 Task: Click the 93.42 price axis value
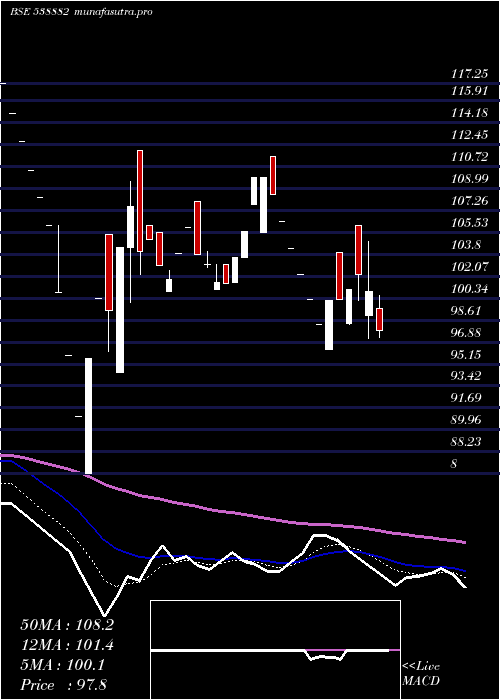point(466,376)
